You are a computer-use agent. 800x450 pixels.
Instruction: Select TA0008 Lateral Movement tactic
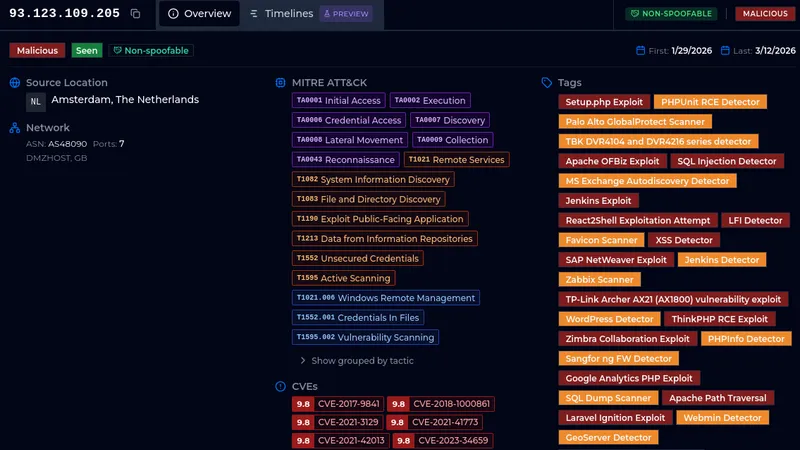tap(349, 140)
